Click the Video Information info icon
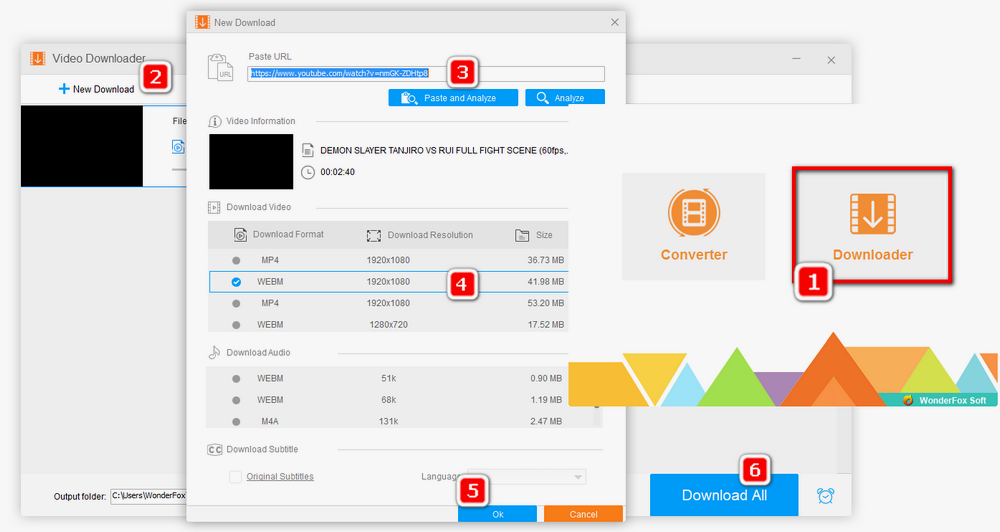 click(x=215, y=121)
